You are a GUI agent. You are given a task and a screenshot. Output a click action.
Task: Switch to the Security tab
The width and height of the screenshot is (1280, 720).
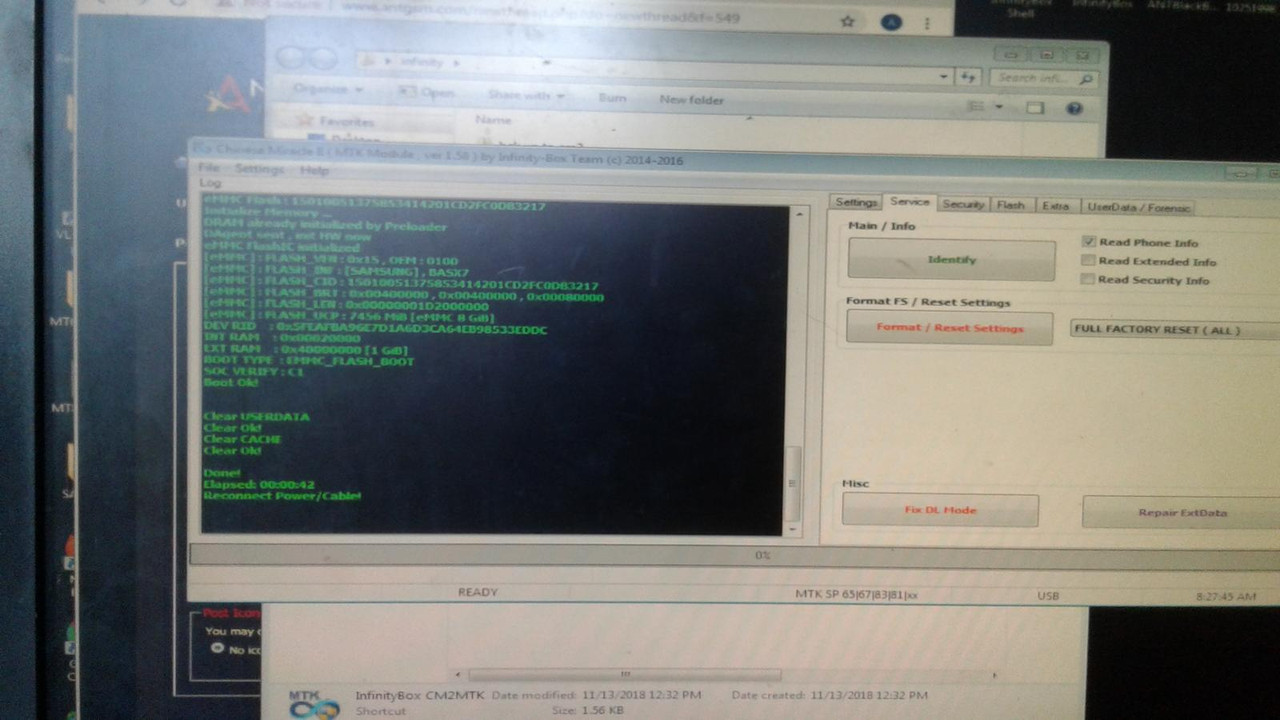[x=963, y=204]
